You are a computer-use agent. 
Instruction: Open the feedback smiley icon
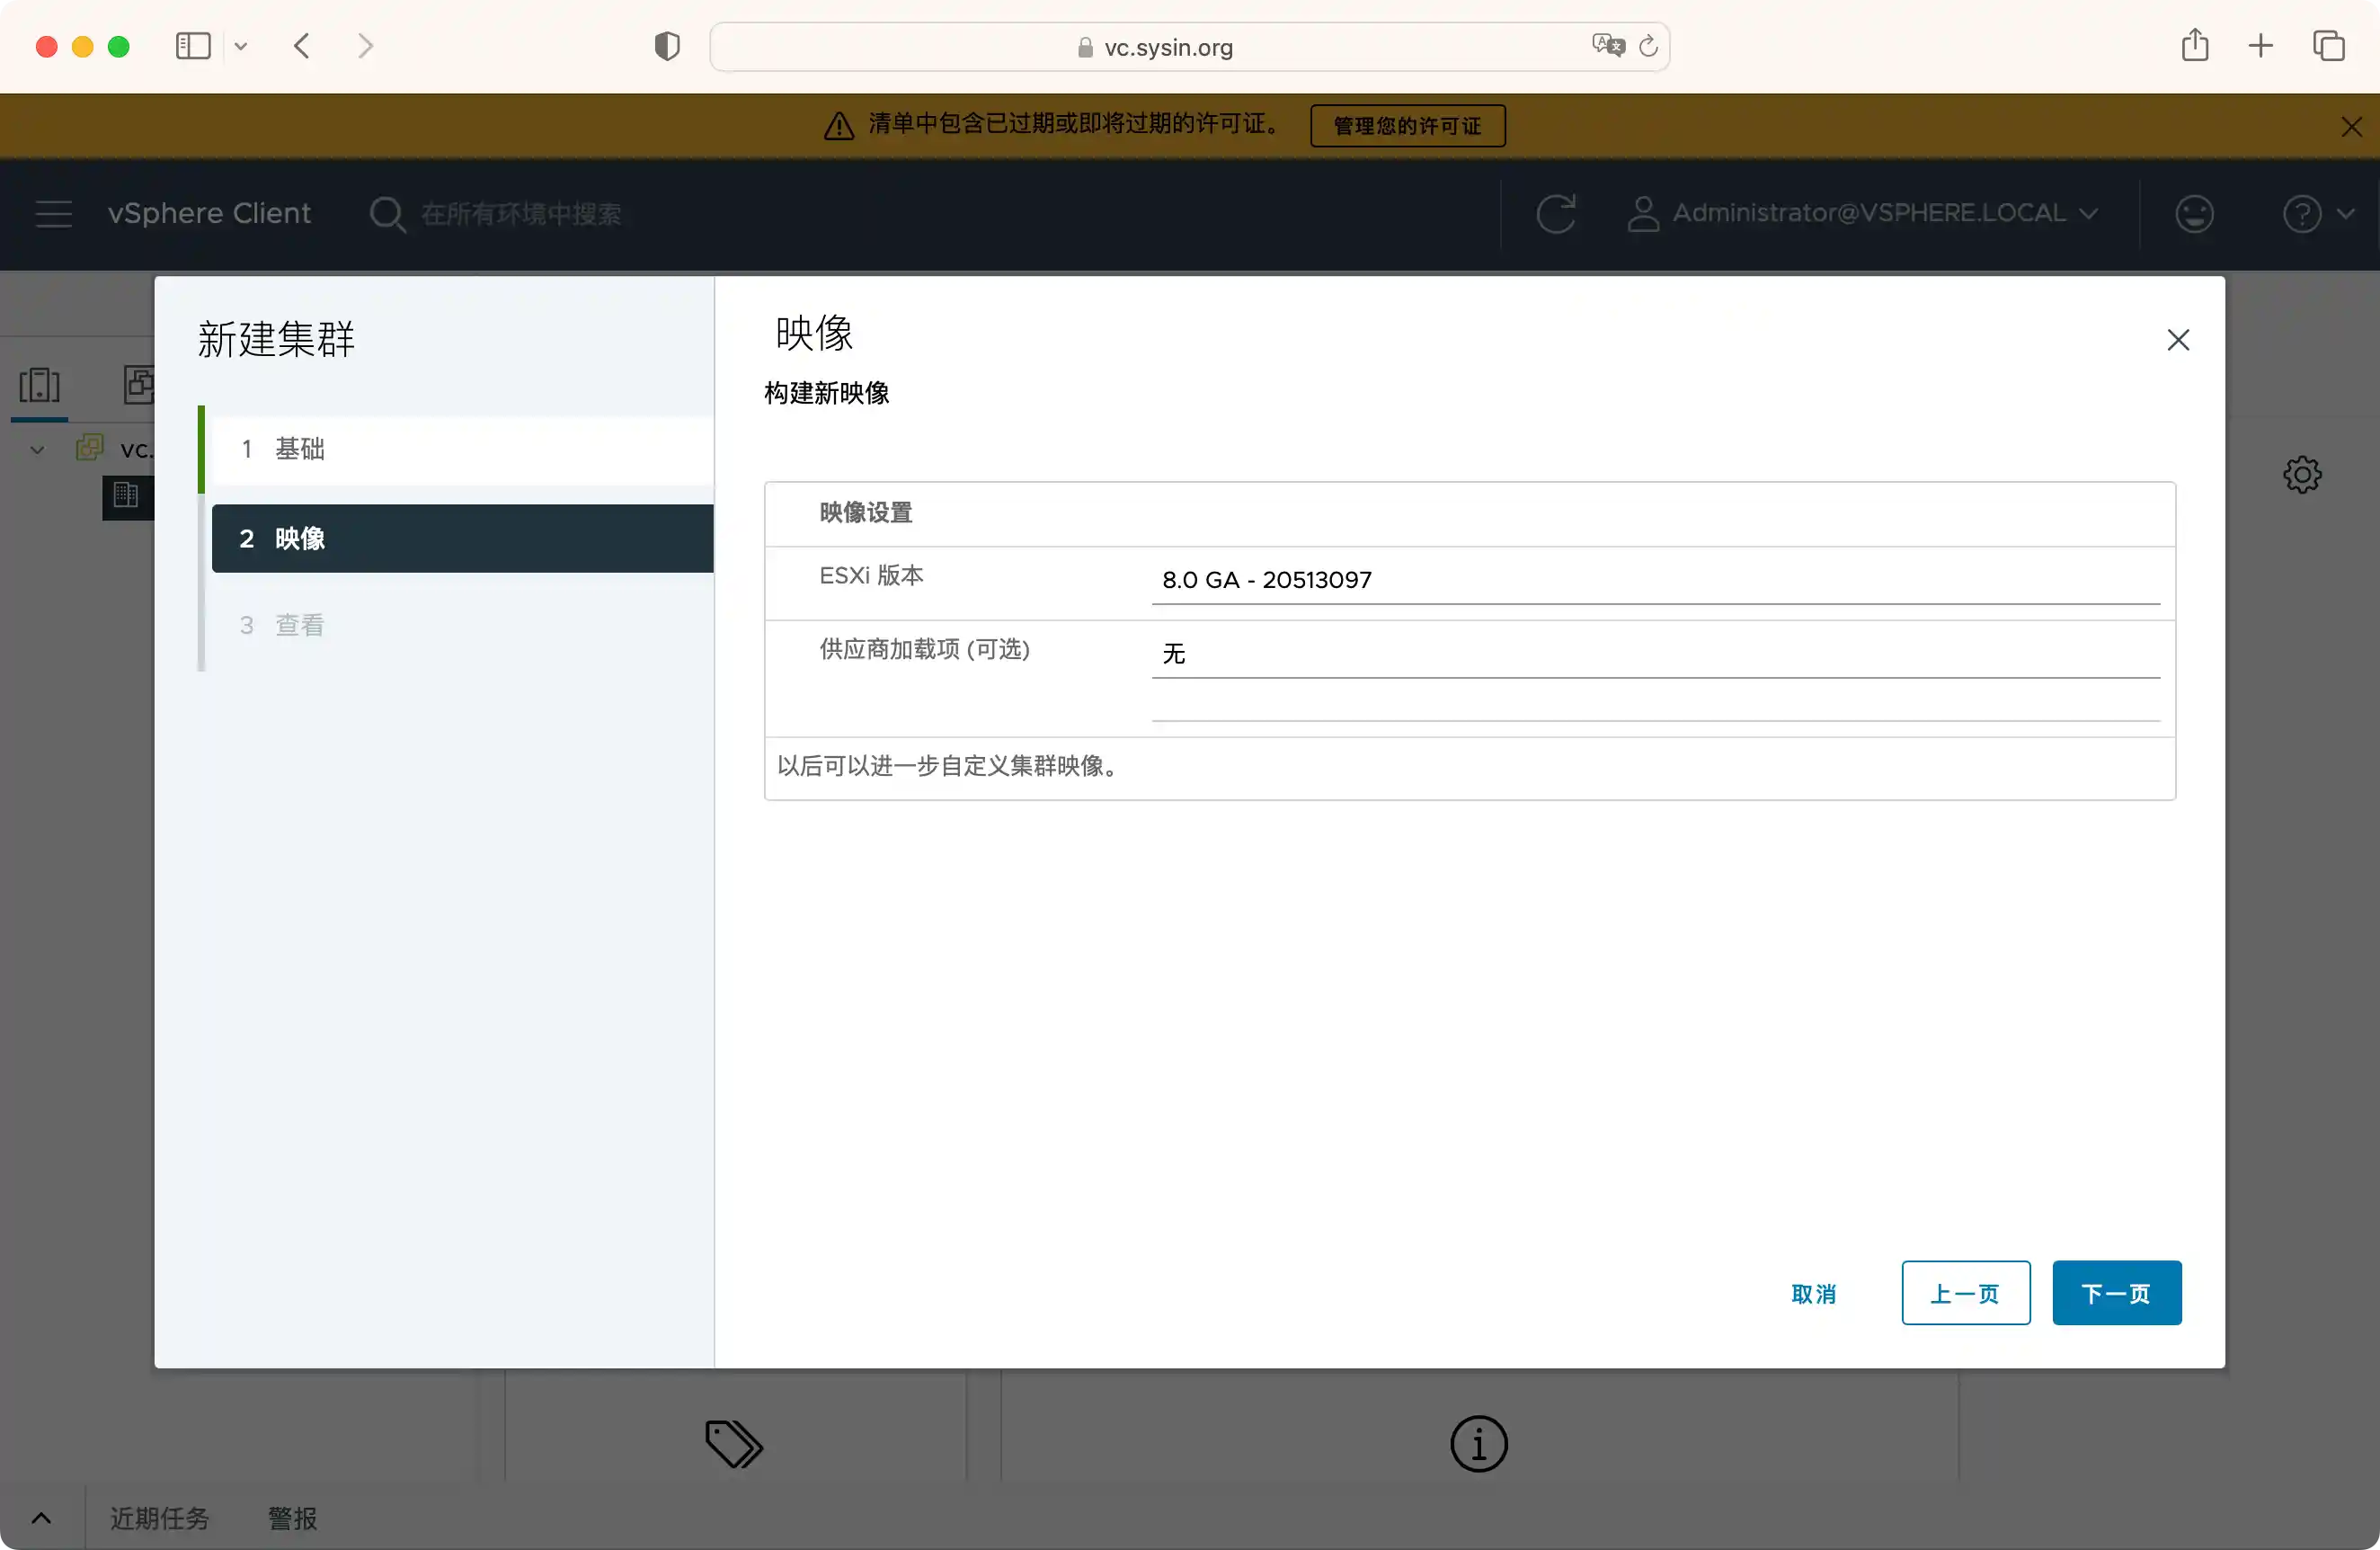point(2194,214)
